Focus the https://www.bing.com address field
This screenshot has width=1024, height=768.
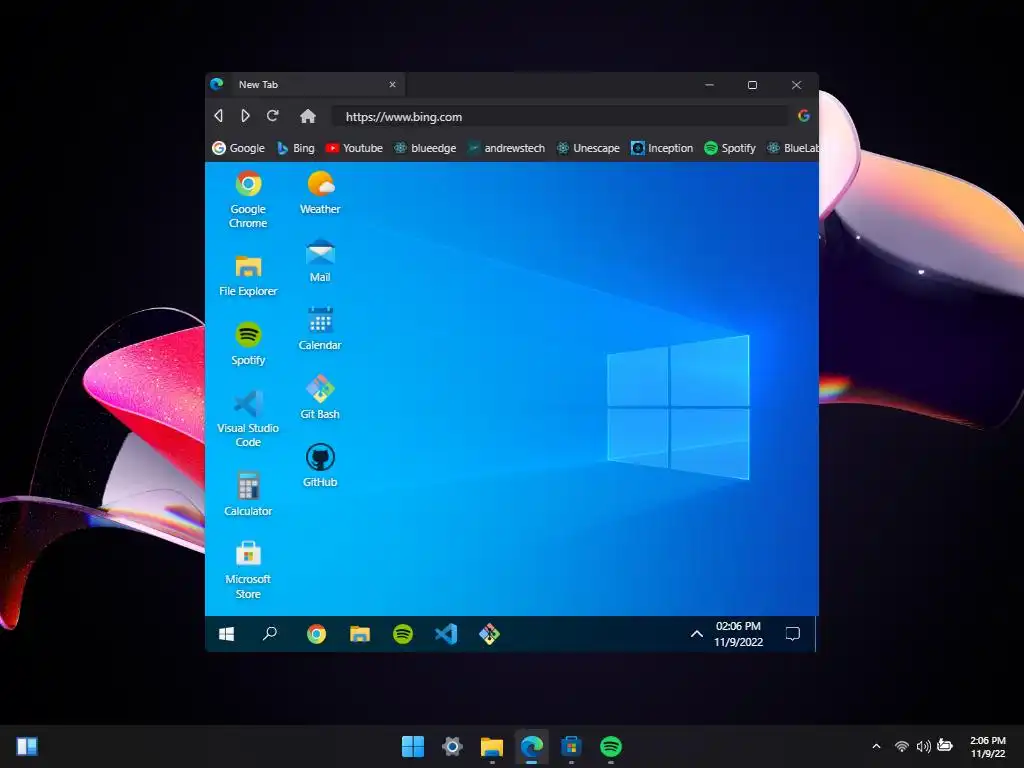pos(559,117)
